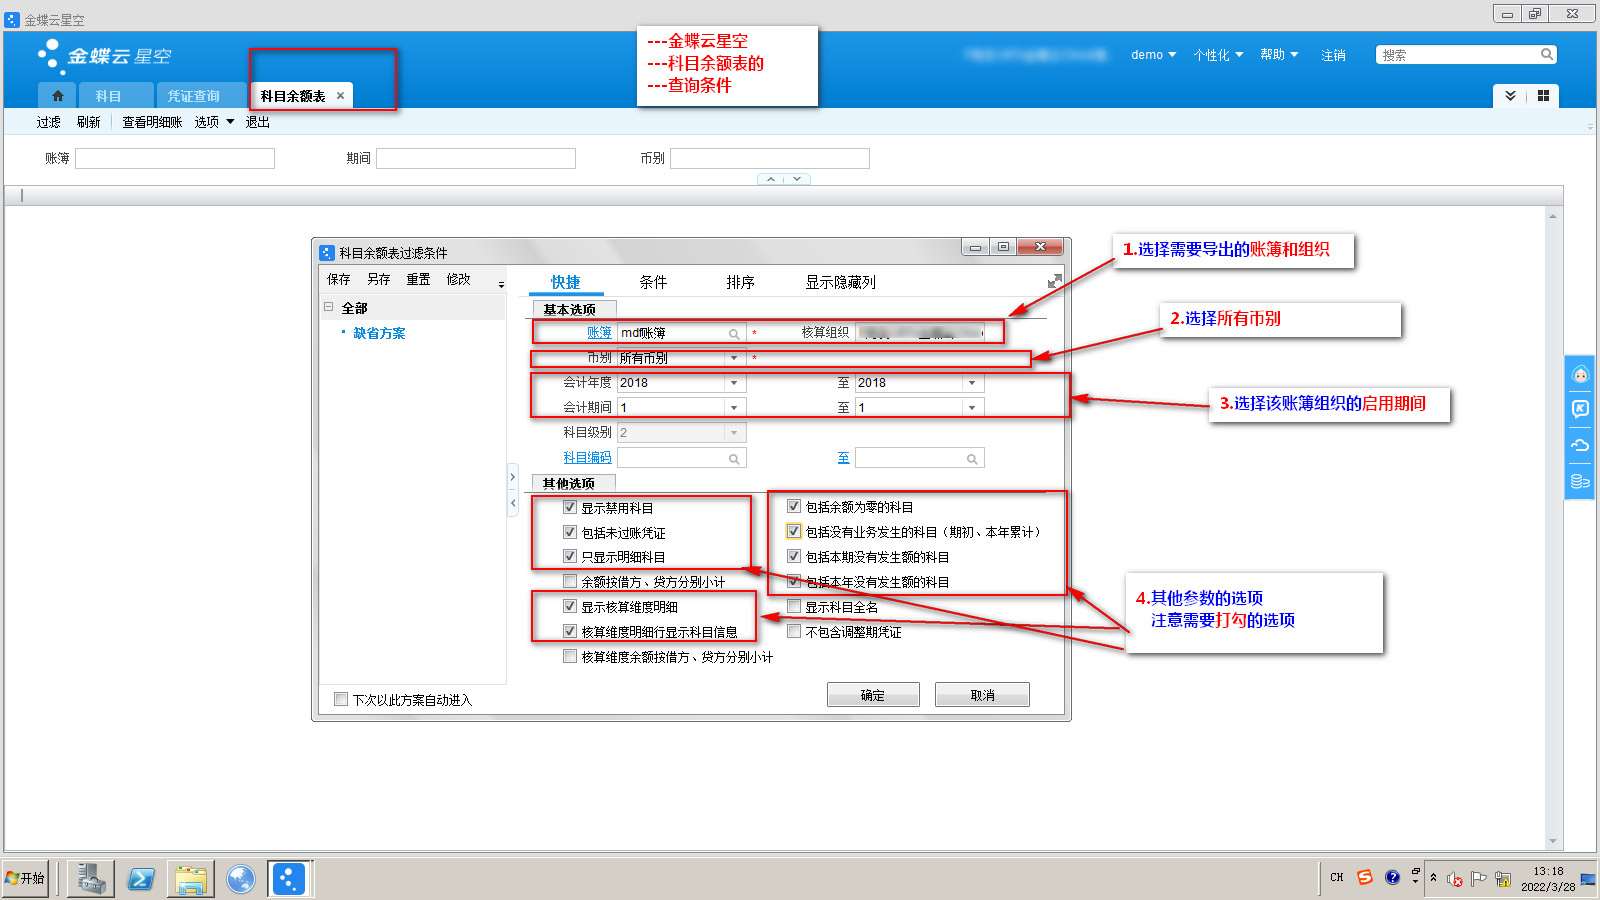Open the 显示隐藏列 tab
The image size is (1600, 900).
[840, 283]
